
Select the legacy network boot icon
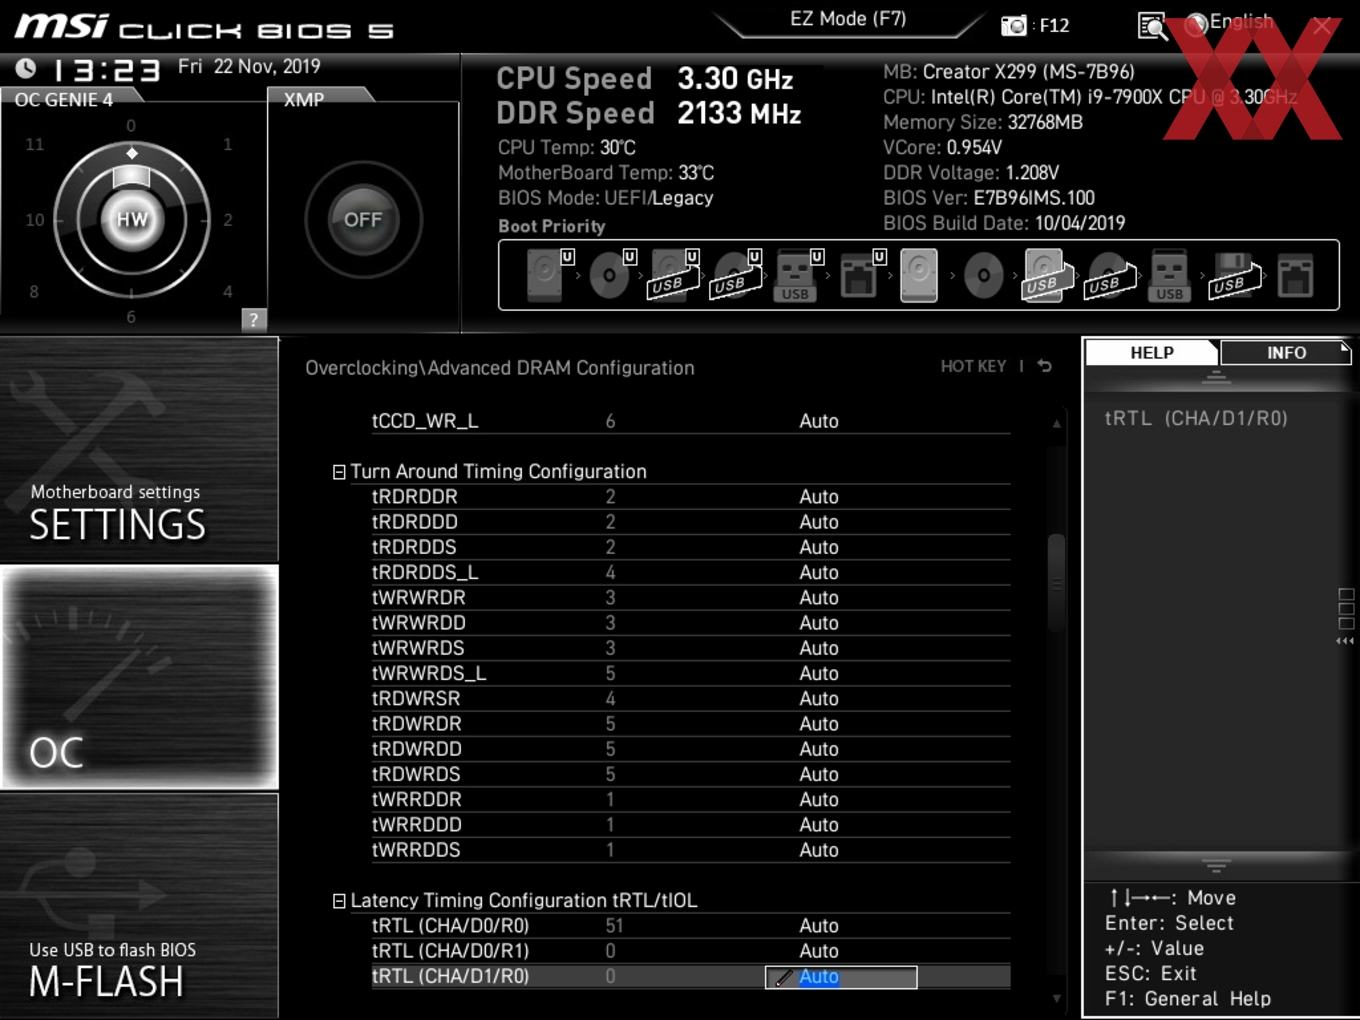[x=1294, y=275]
